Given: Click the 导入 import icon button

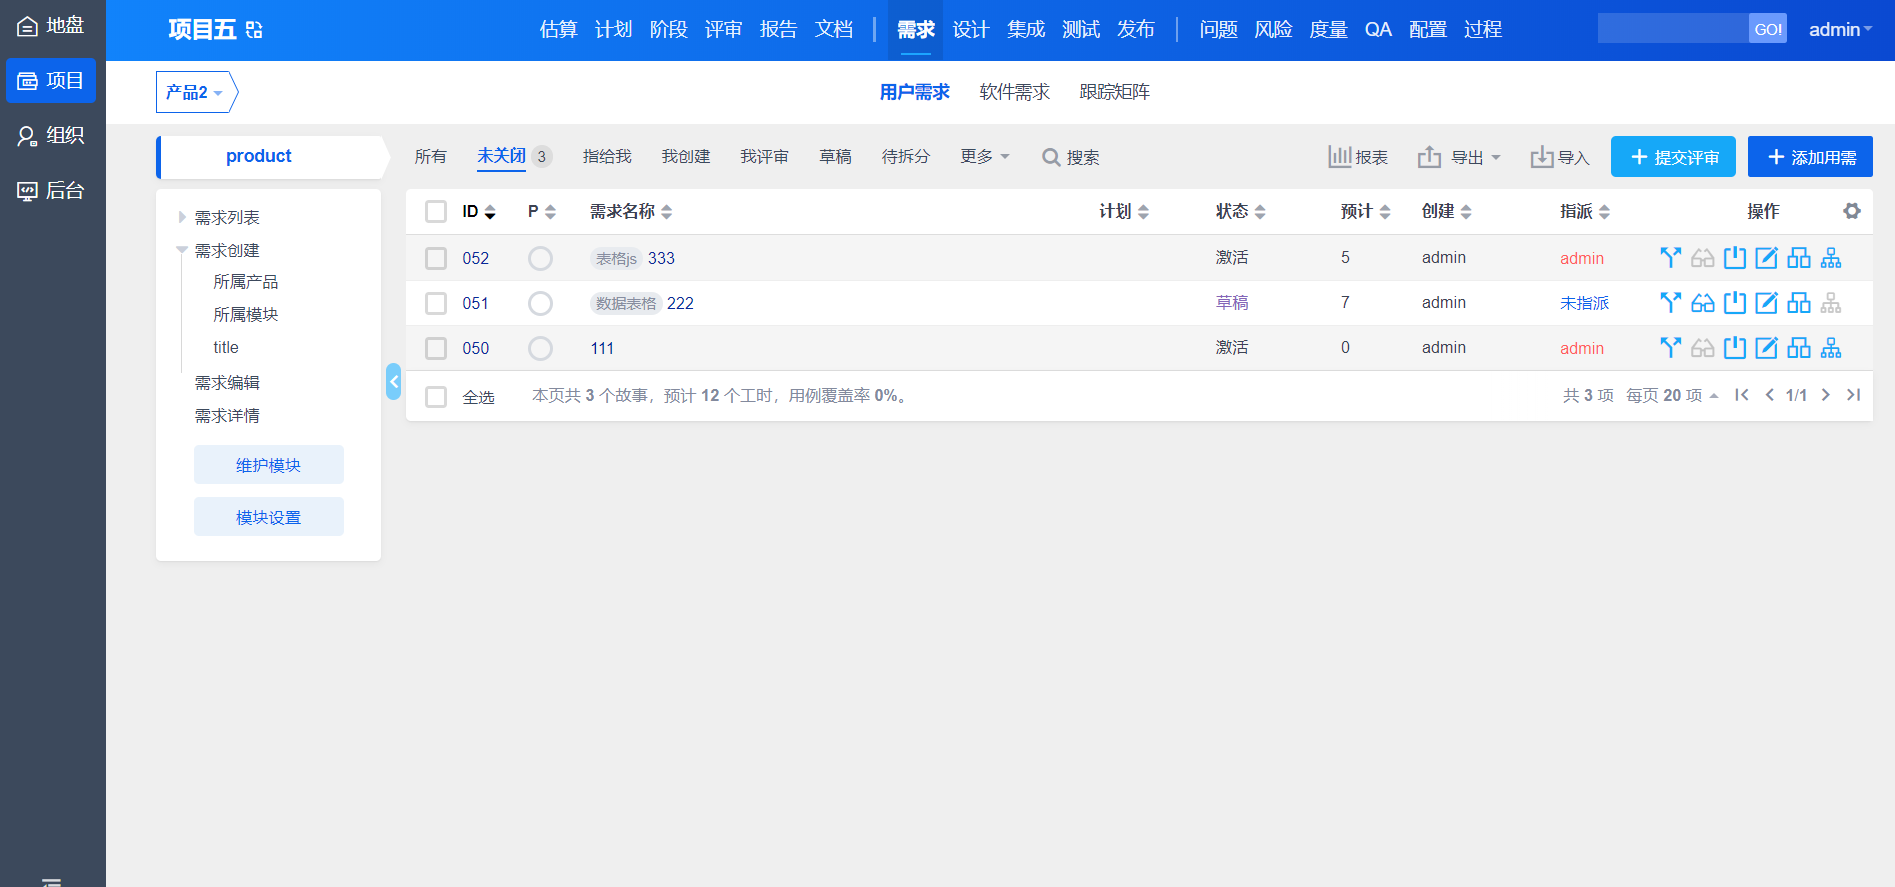Looking at the screenshot, I should point(1560,157).
